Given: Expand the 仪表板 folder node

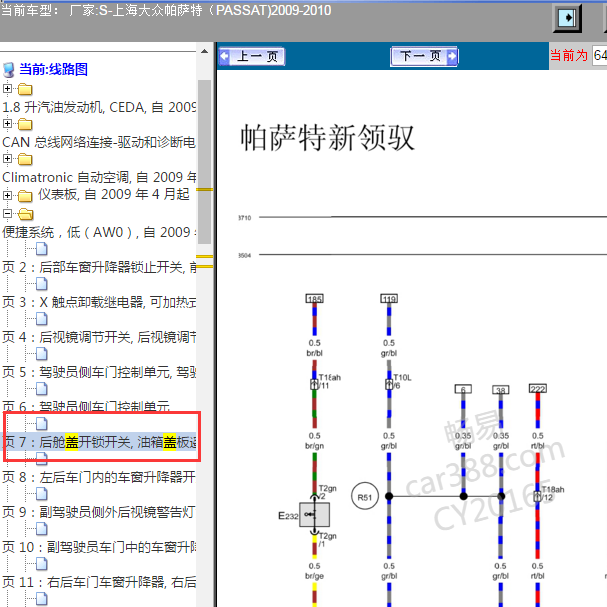Looking at the screenshot, I should [x=7, y=195].
